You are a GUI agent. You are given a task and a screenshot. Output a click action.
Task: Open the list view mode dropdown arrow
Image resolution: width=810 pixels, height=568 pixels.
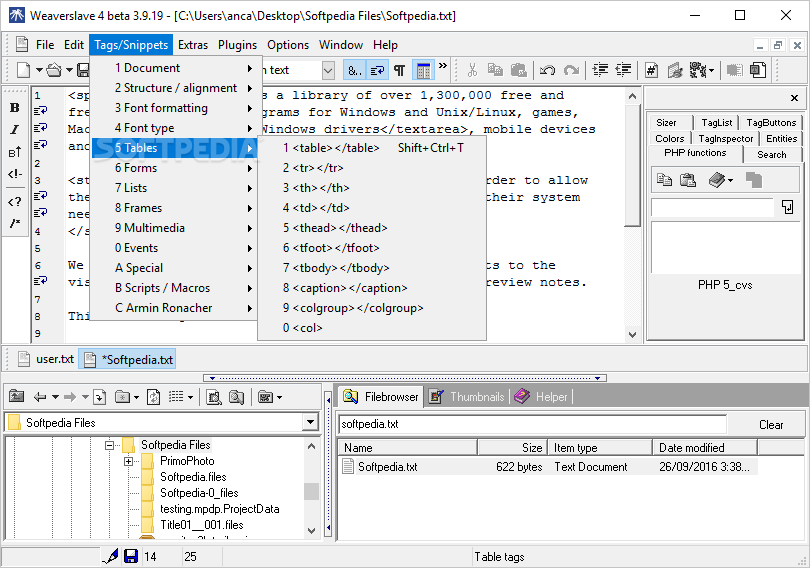[190, 397]
